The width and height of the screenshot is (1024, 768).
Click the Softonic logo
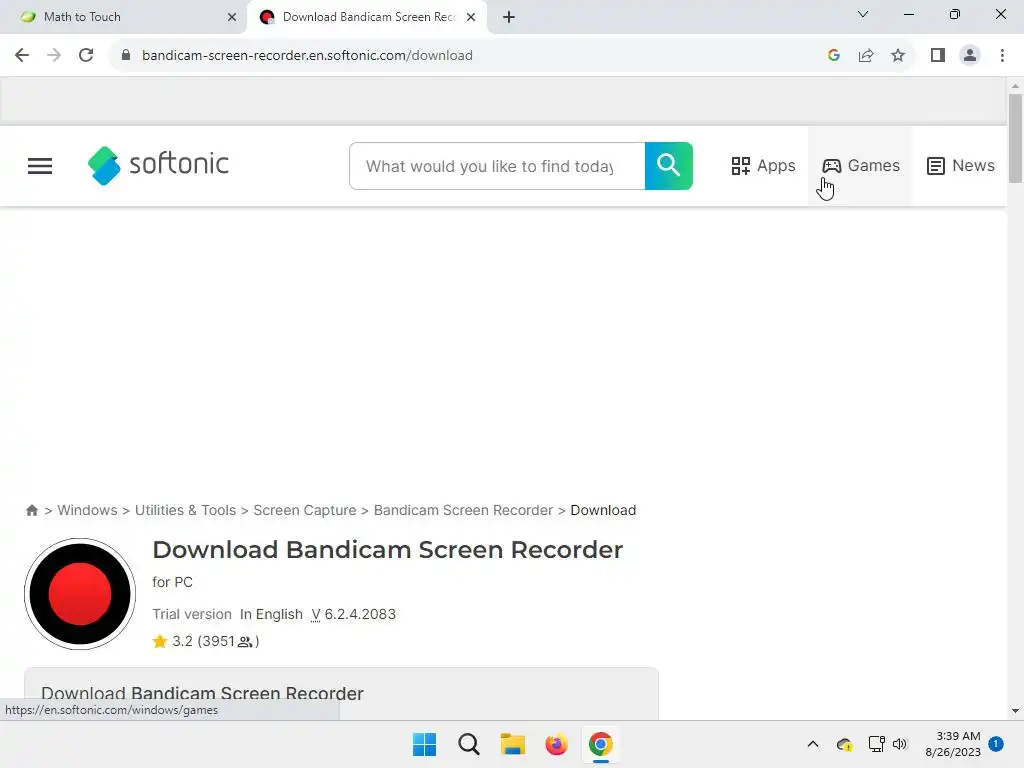(158, 165)
